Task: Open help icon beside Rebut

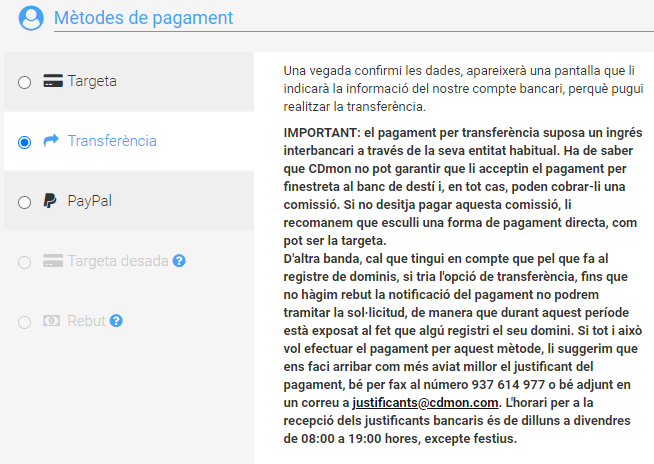Action: (116, 321)
